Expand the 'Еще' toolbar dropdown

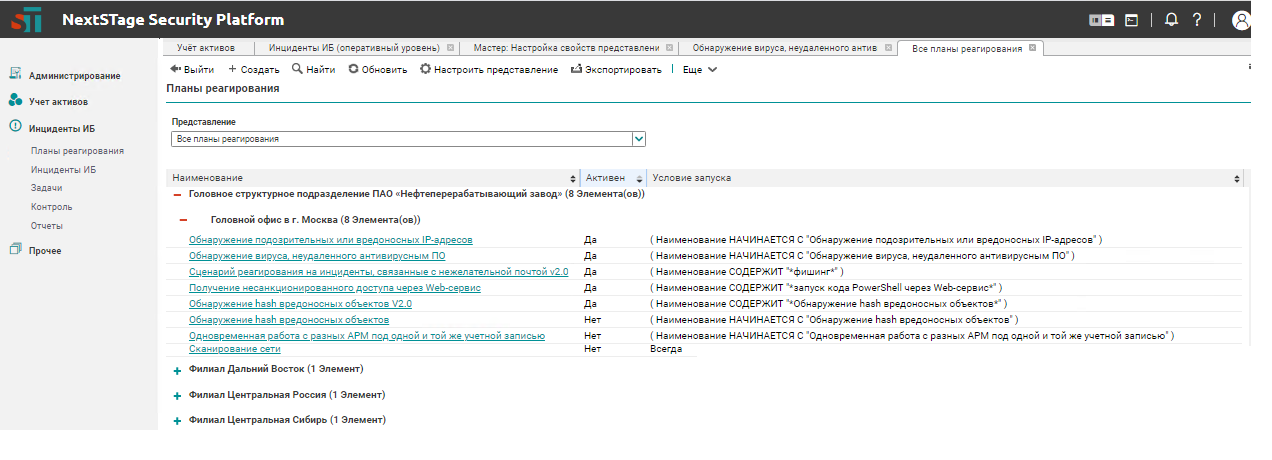pos(700,69)
